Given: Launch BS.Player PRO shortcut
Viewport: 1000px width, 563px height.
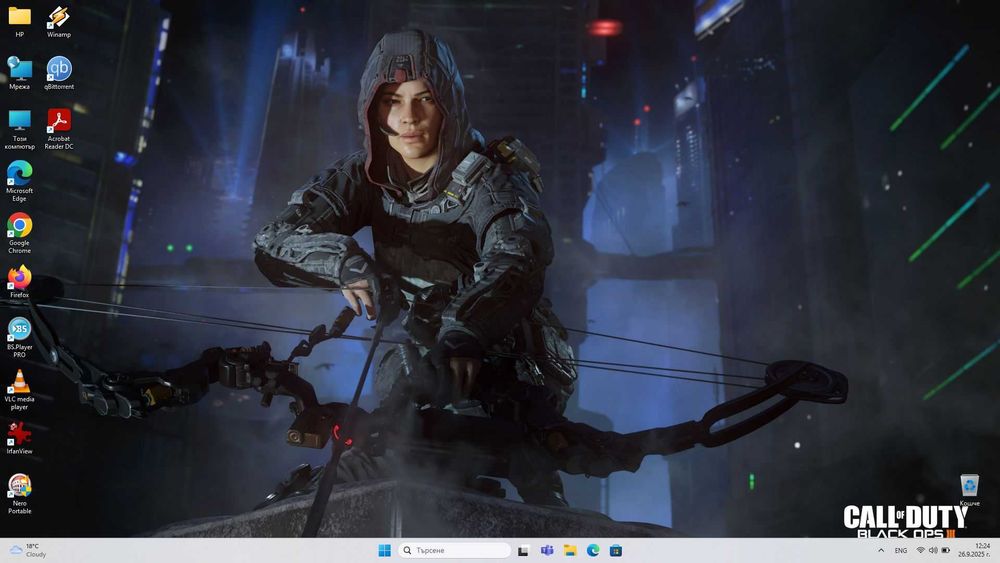Looking at the screenshot, I should tap(19, 329).
